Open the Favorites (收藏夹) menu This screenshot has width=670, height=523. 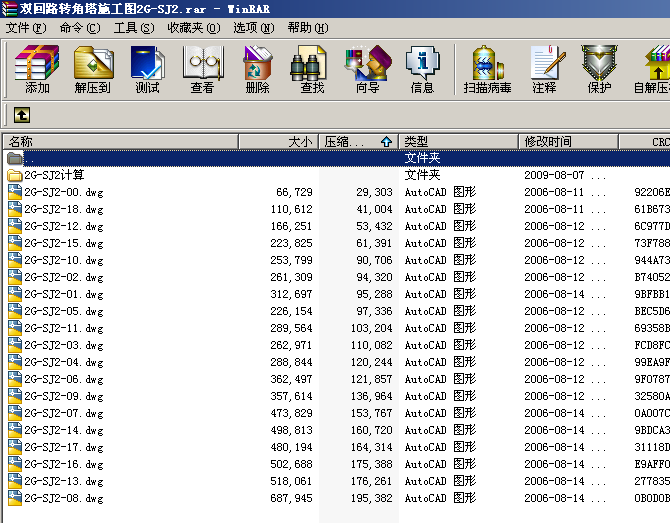[x=194, y=28]
